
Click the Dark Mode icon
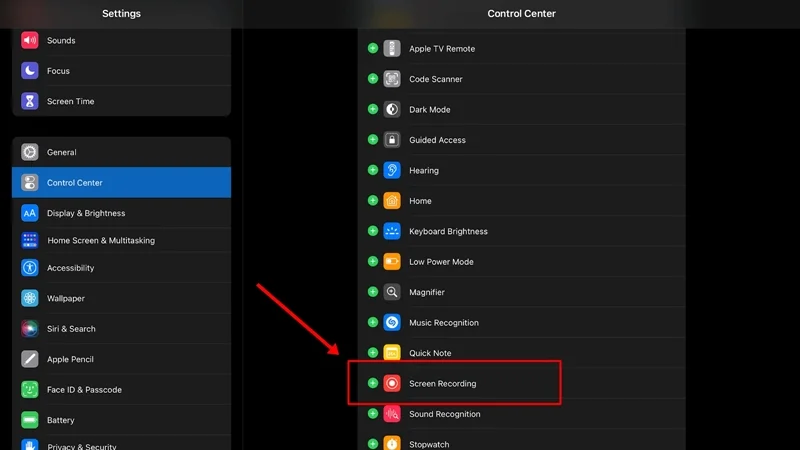click(392, 109)
